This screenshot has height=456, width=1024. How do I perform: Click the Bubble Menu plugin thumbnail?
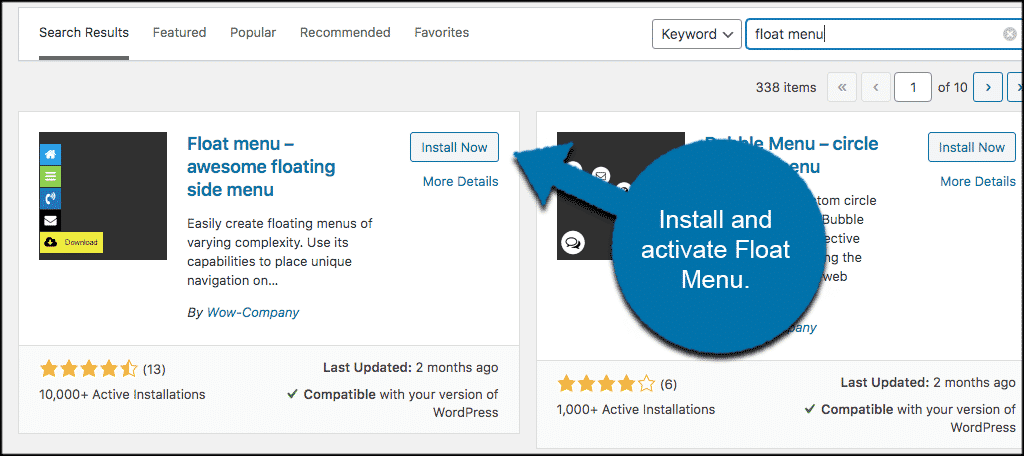[620, 196]
